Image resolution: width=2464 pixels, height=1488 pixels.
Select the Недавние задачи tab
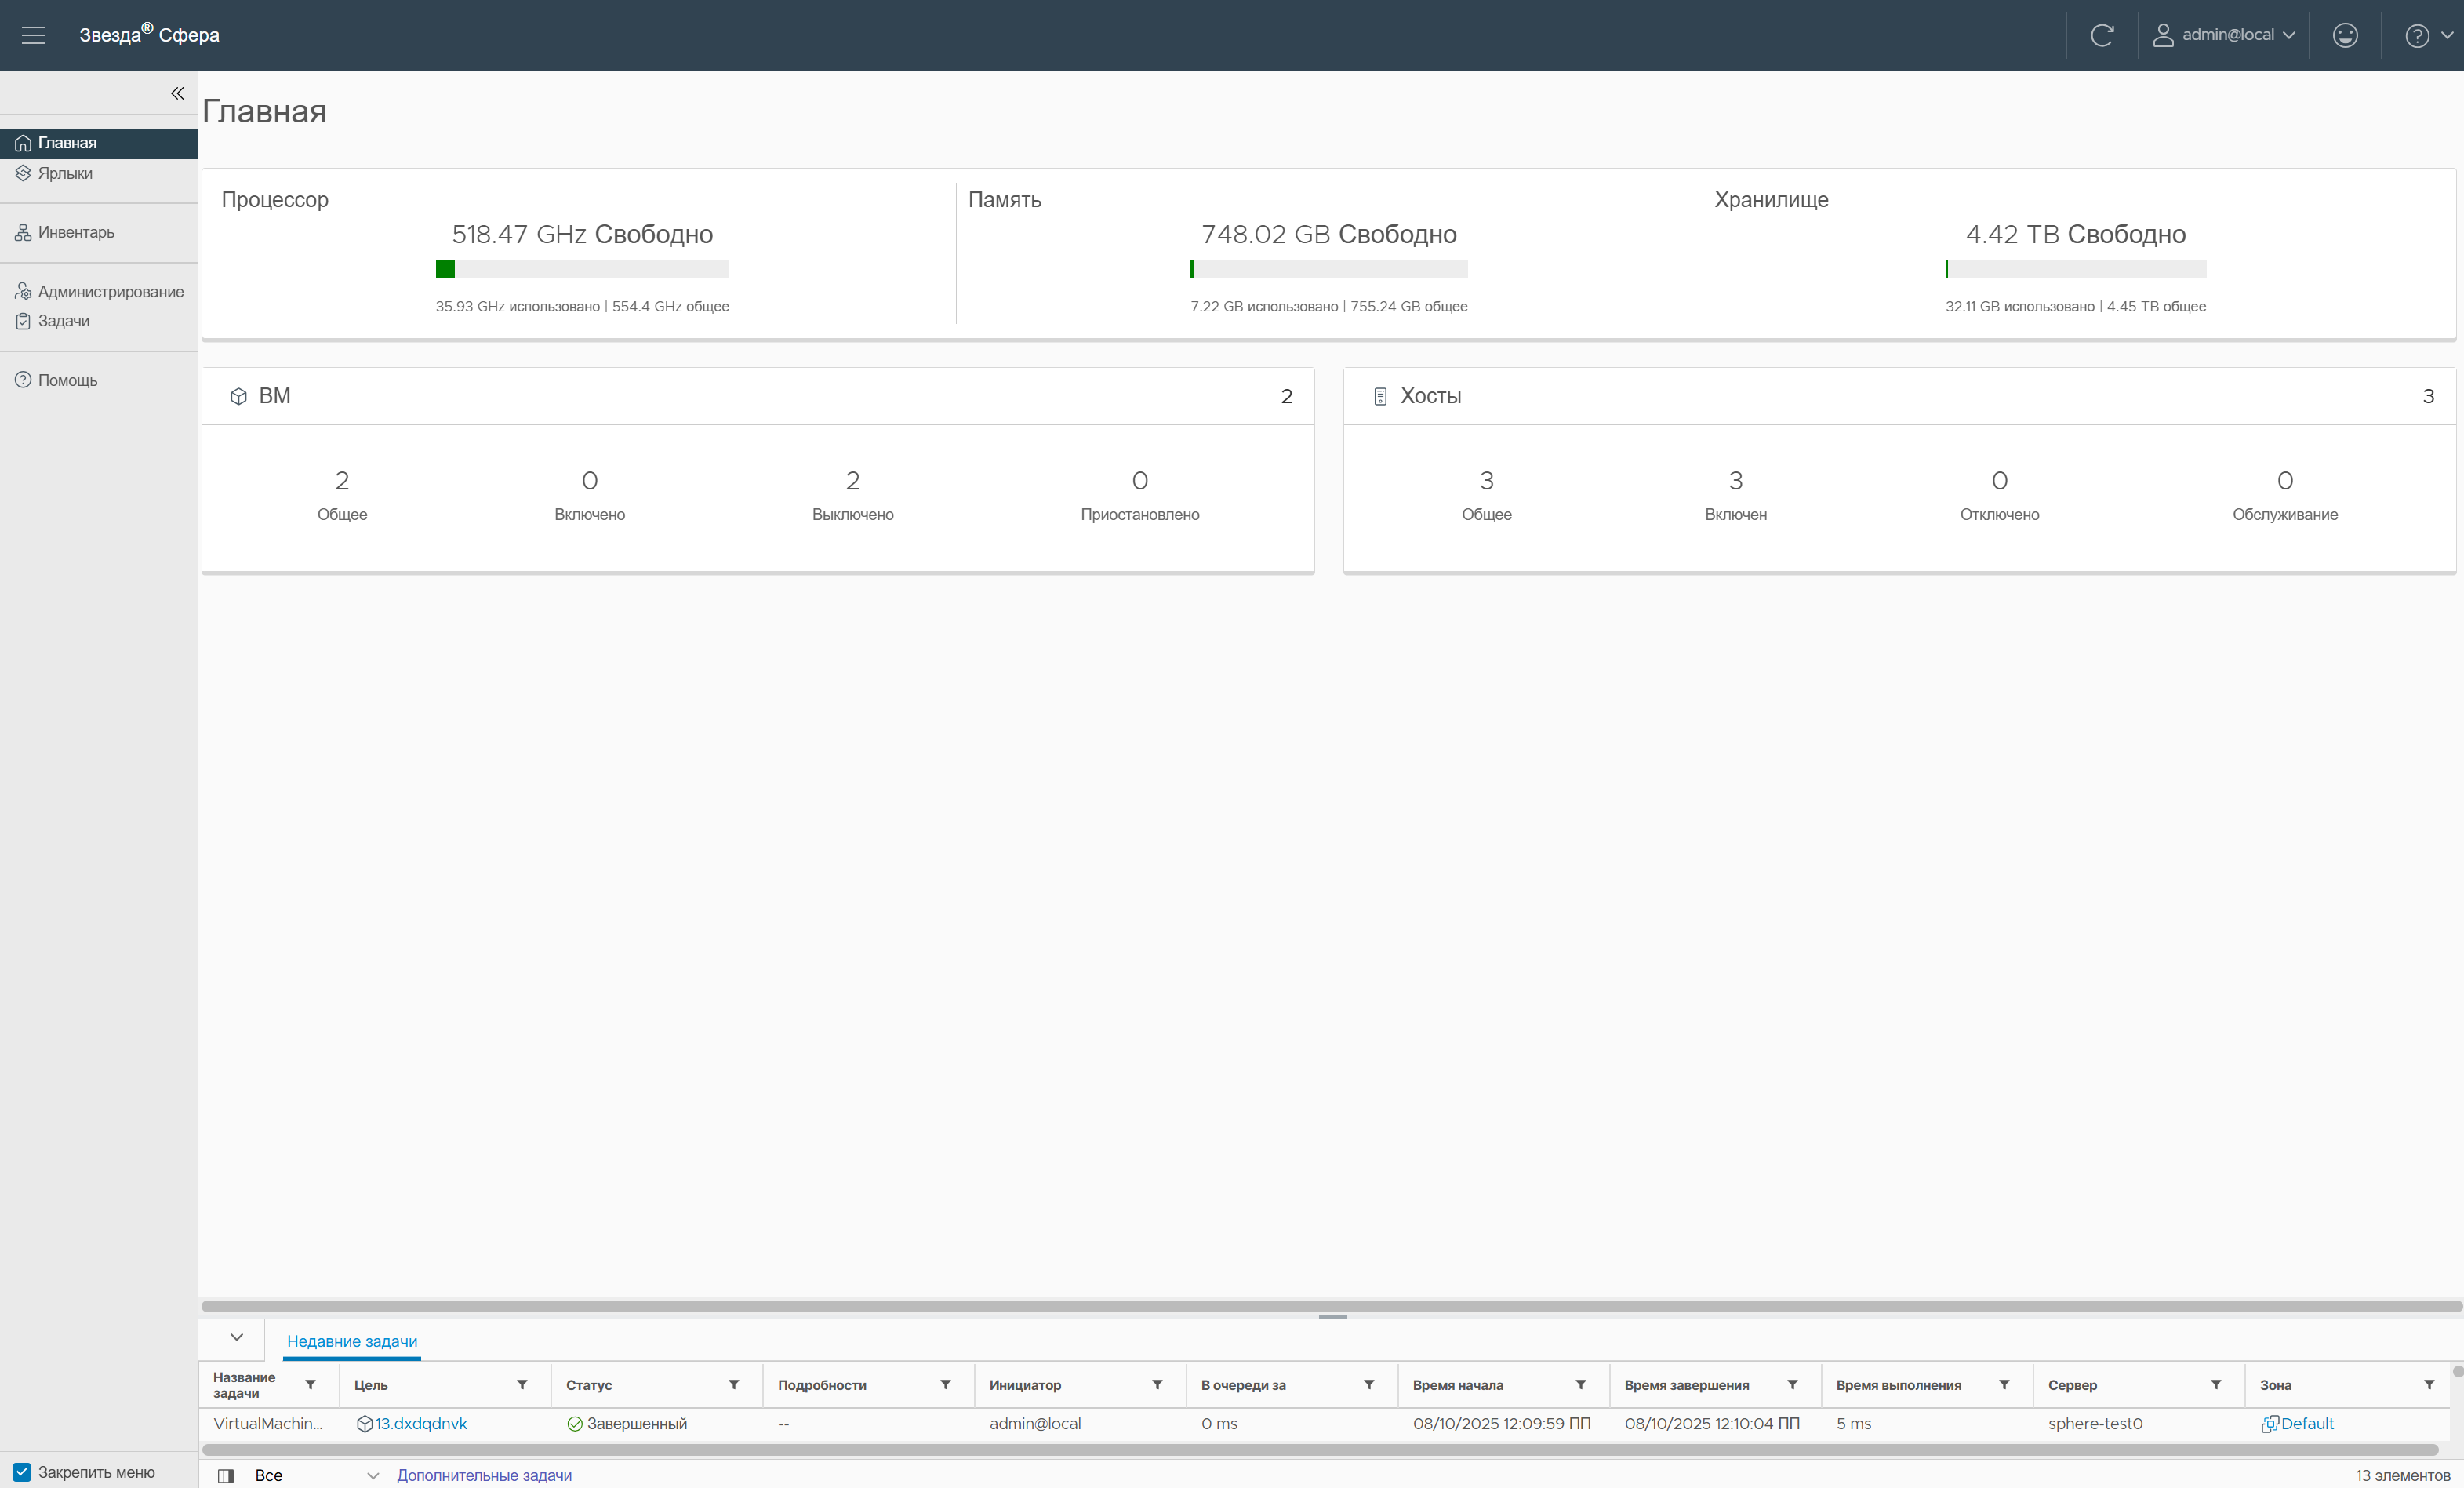click(x=352, y=1341)
